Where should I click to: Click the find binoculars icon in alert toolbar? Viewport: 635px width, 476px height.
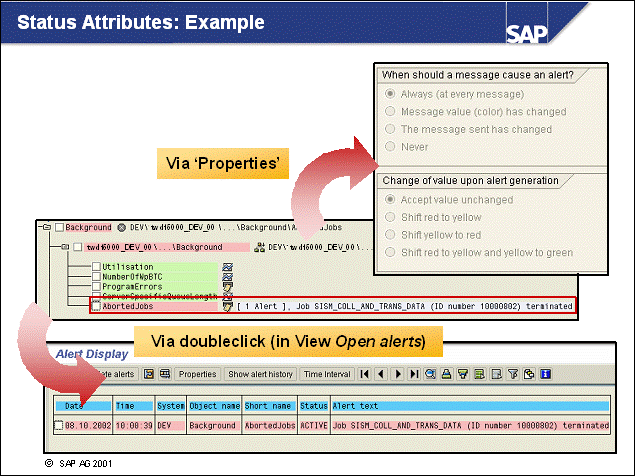click(430, 374)
